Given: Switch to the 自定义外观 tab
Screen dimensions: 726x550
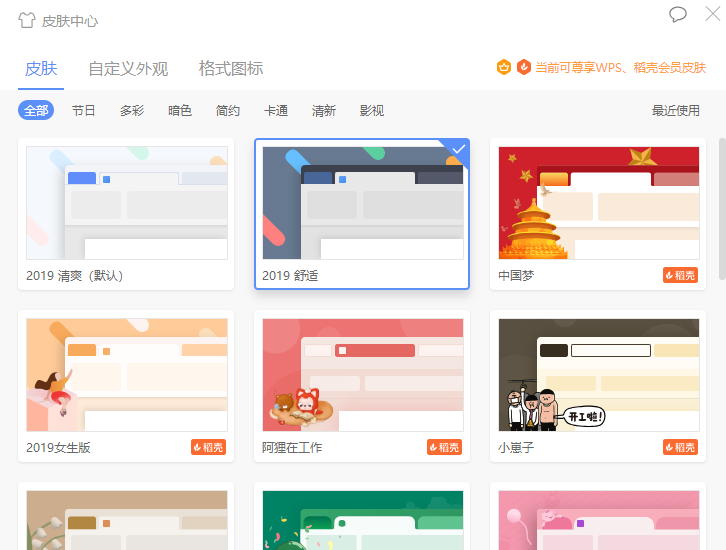Looking at the screenshot, I should coord(128,69).
